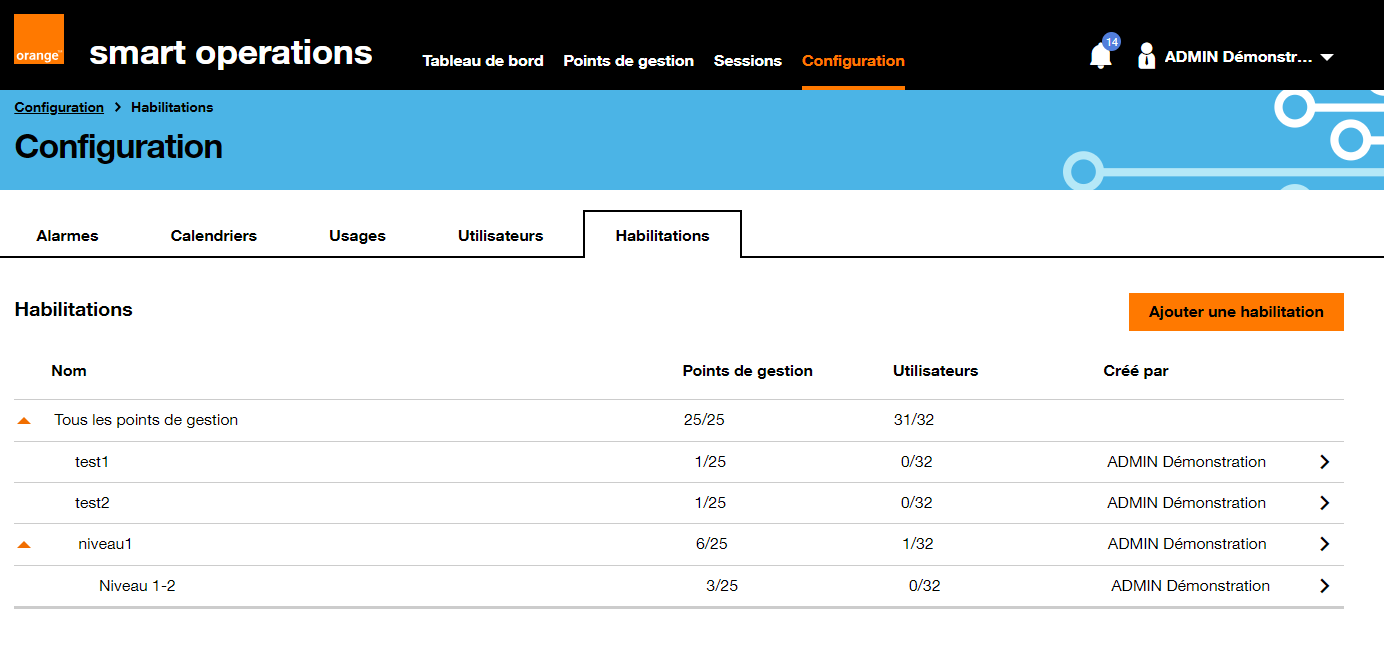1384x648 pixels.
Task: Click Ajouter une habilitation button
Action: click(x=1235, y=312)
